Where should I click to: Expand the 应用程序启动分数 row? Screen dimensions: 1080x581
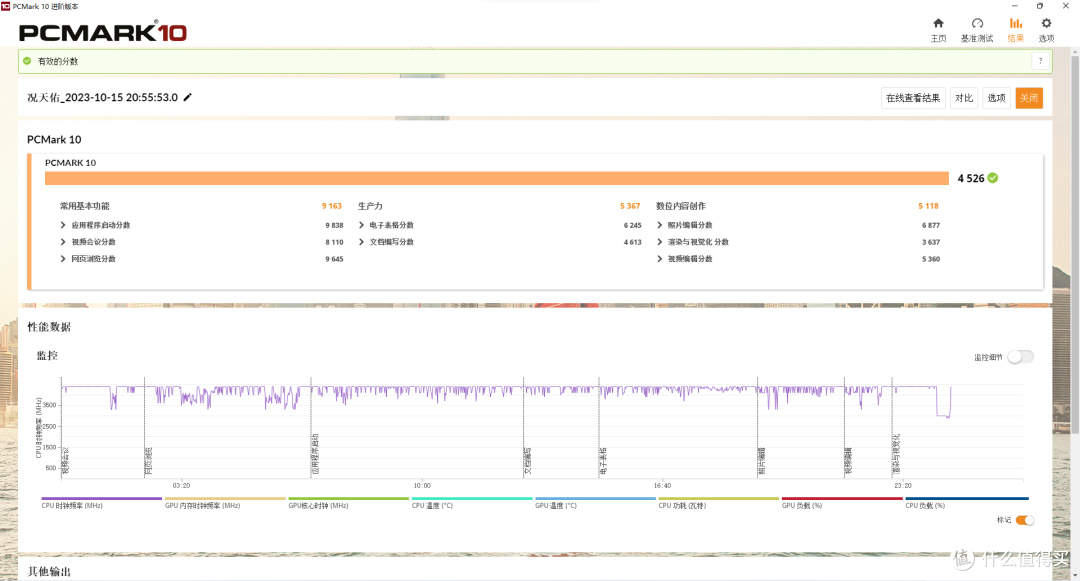point(63,225)
